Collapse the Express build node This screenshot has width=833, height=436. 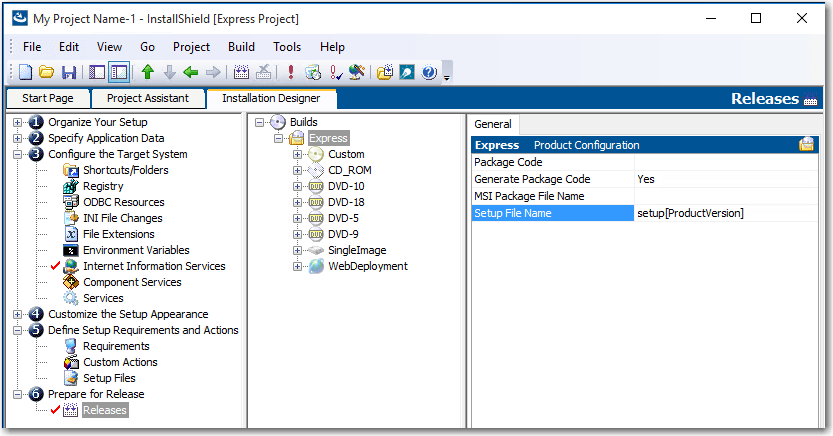coord(278,139)
